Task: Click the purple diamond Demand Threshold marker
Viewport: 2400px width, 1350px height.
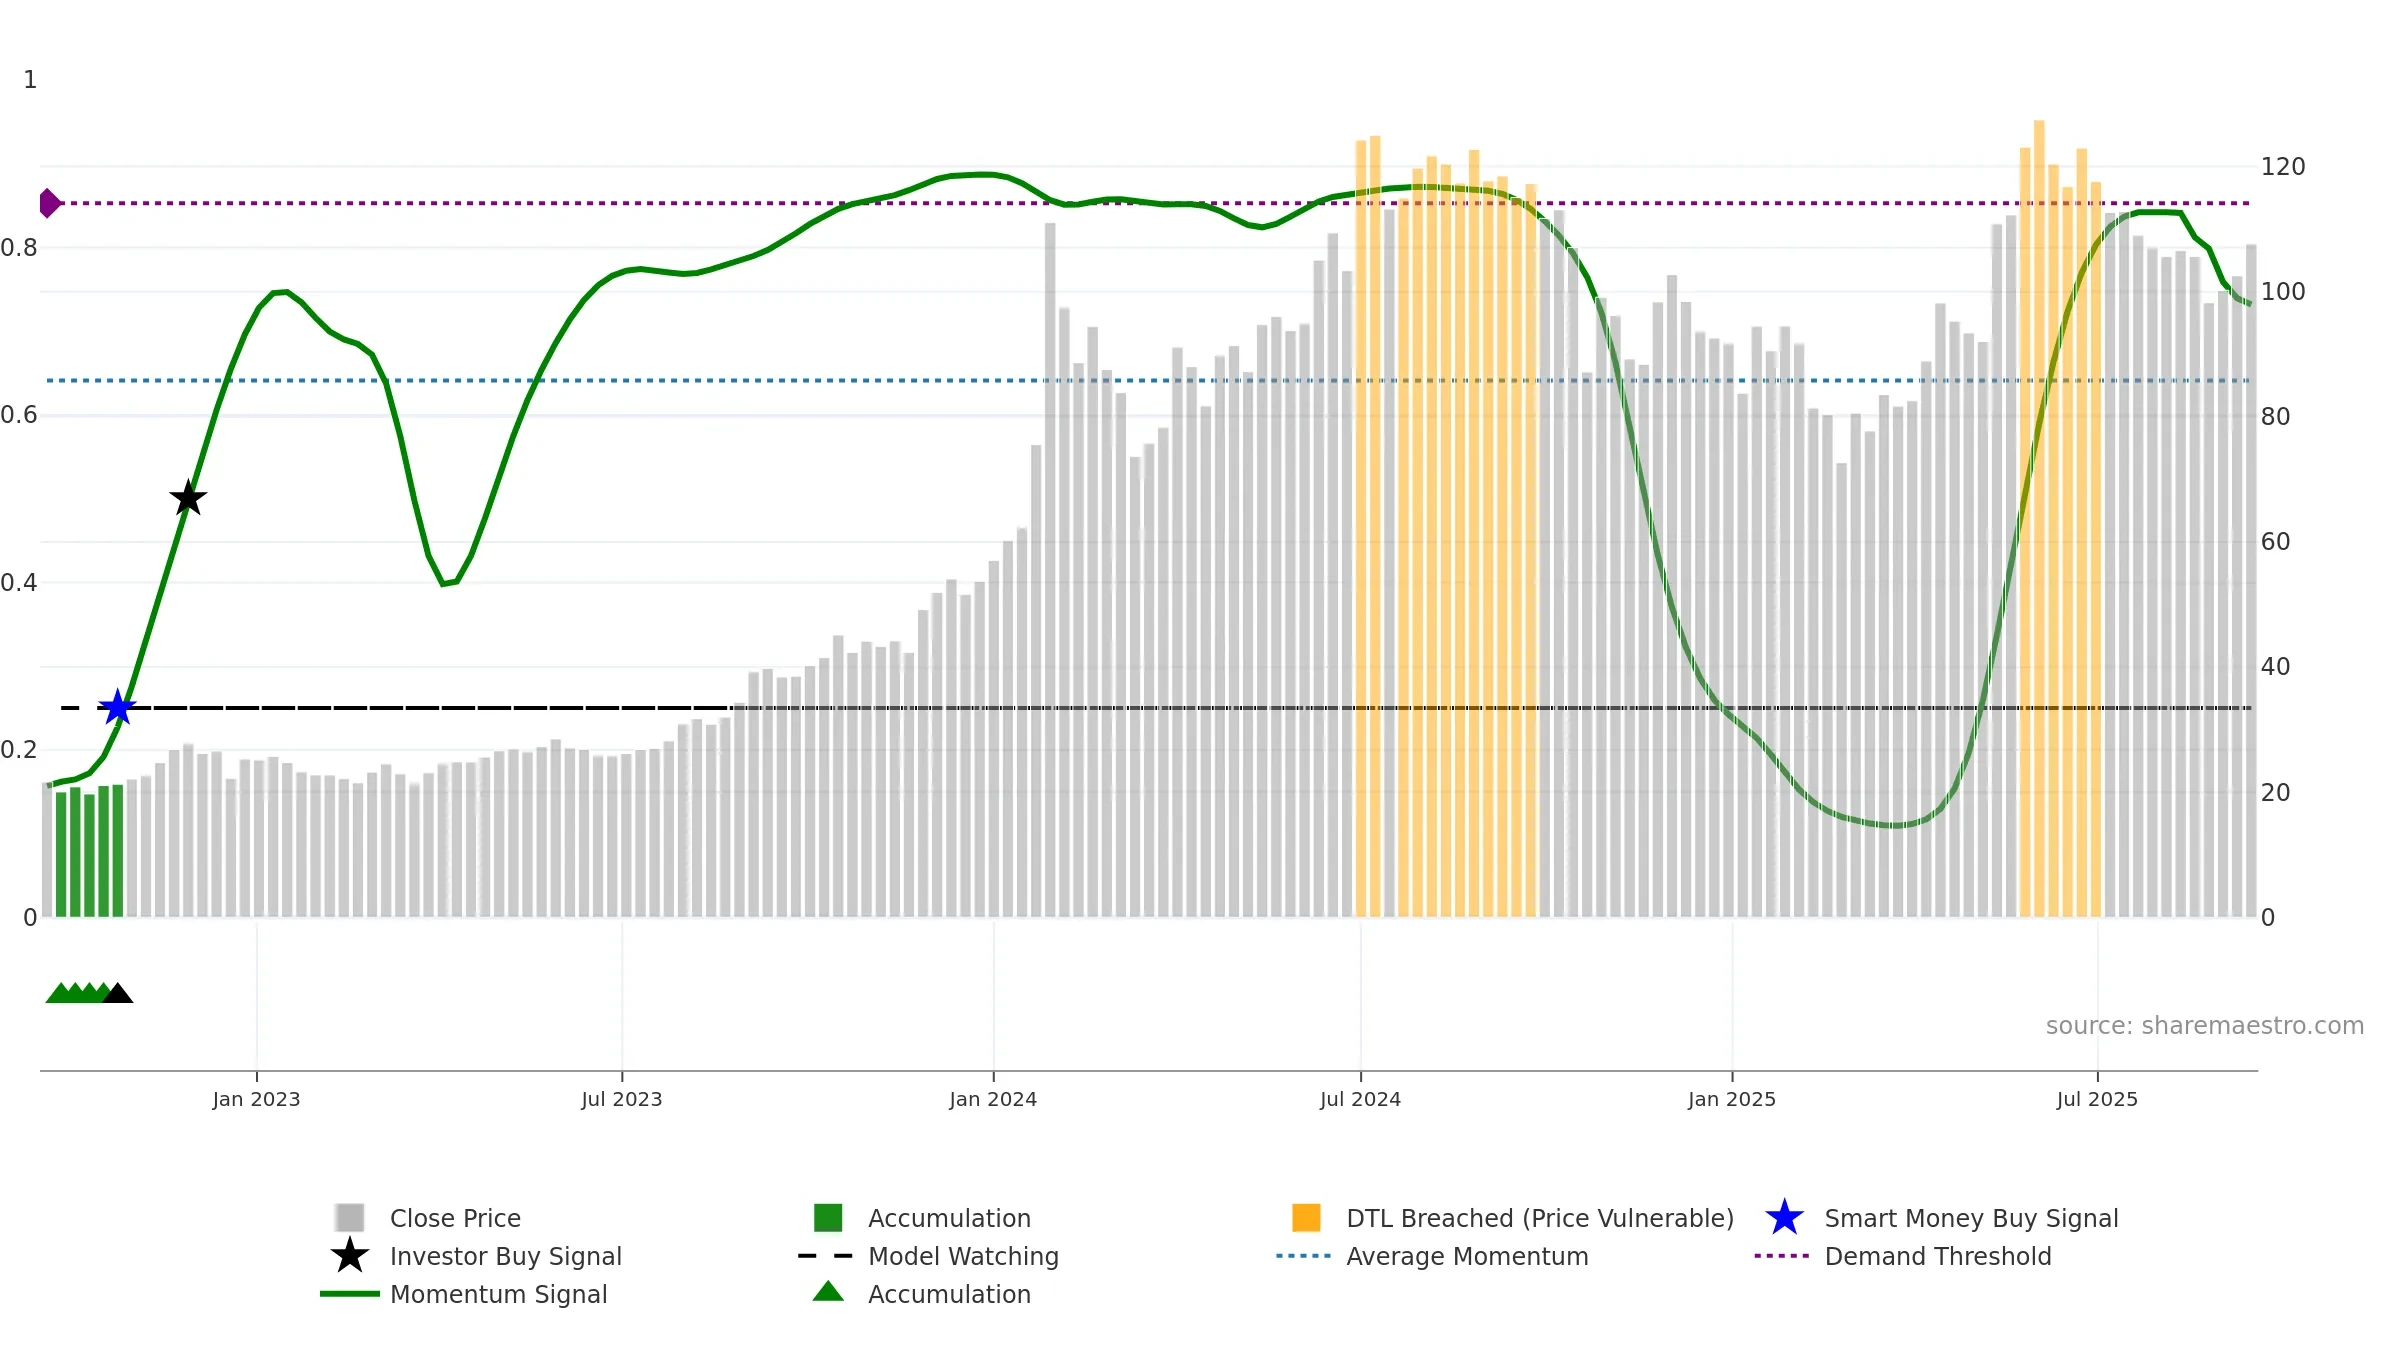Action: coord(49,203)
